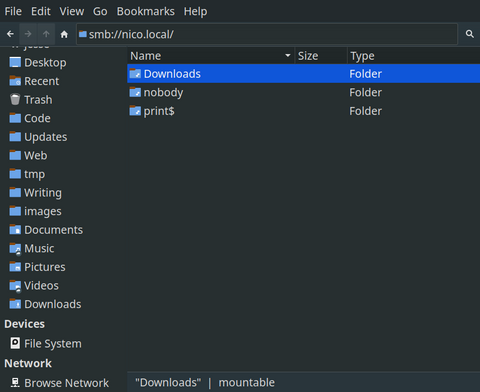The image size is (480, 392).
Task: Open the Edit menu
Action: (41, 11)
